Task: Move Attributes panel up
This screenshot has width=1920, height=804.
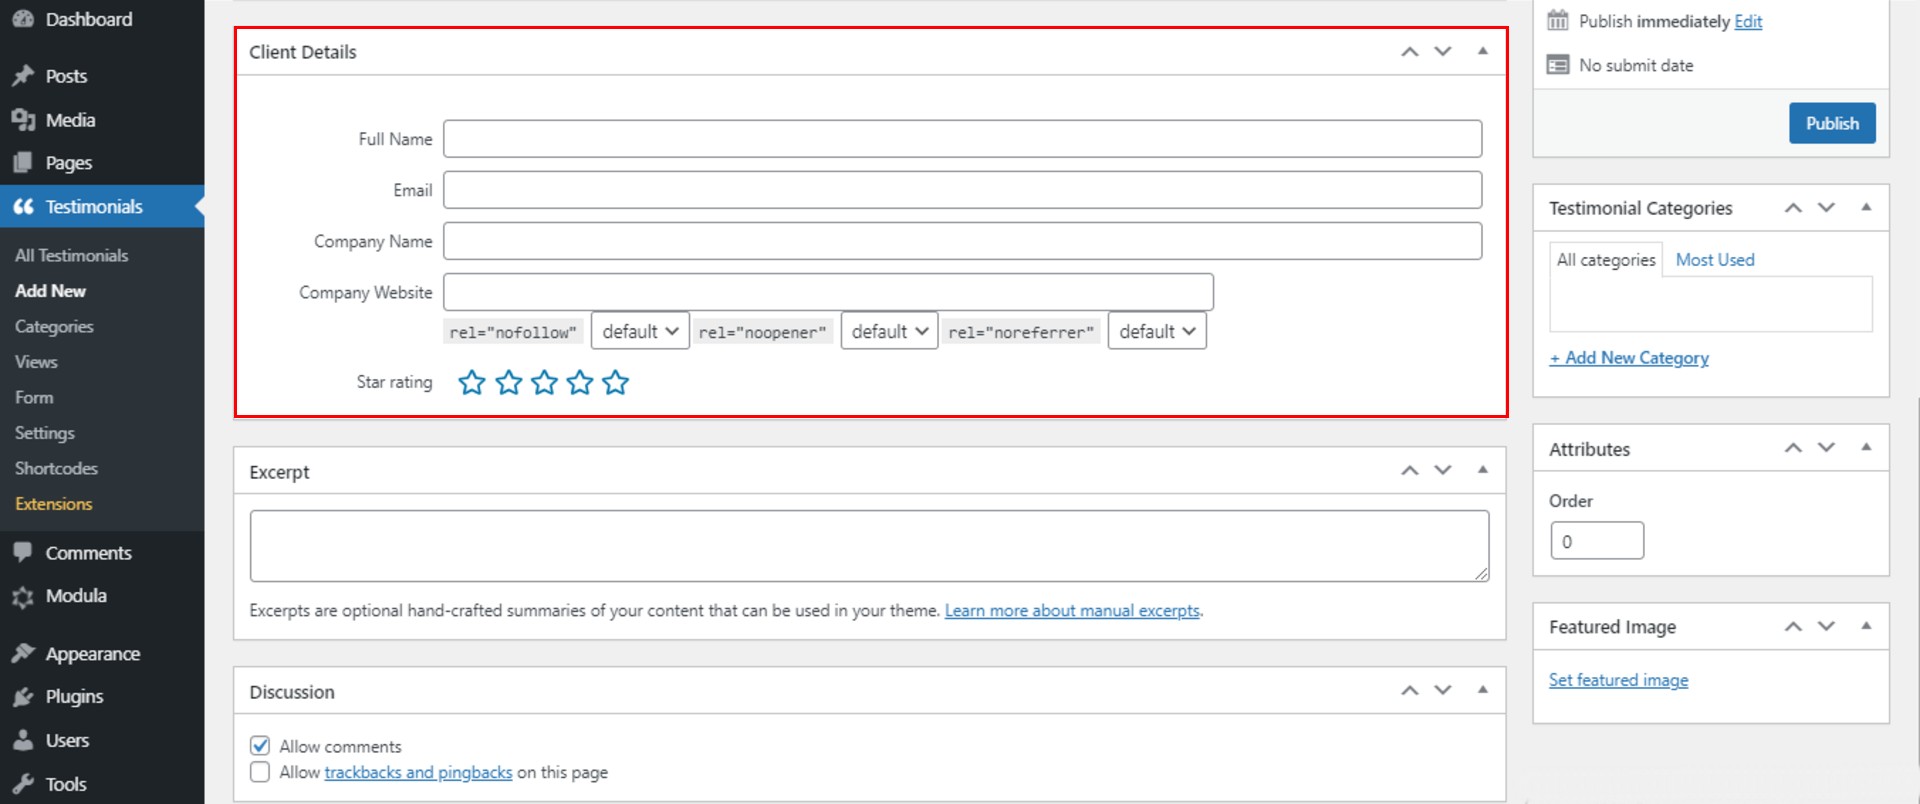Action: [x=1794, y=448]
